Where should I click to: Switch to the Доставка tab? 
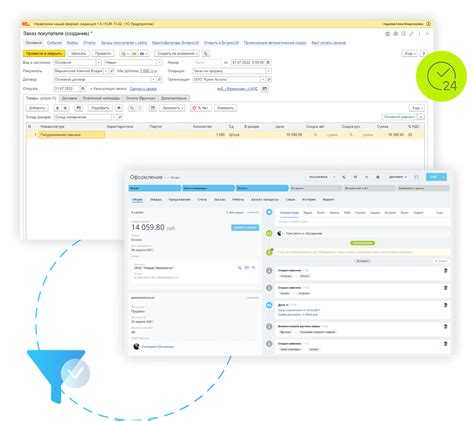coord(69,98)
